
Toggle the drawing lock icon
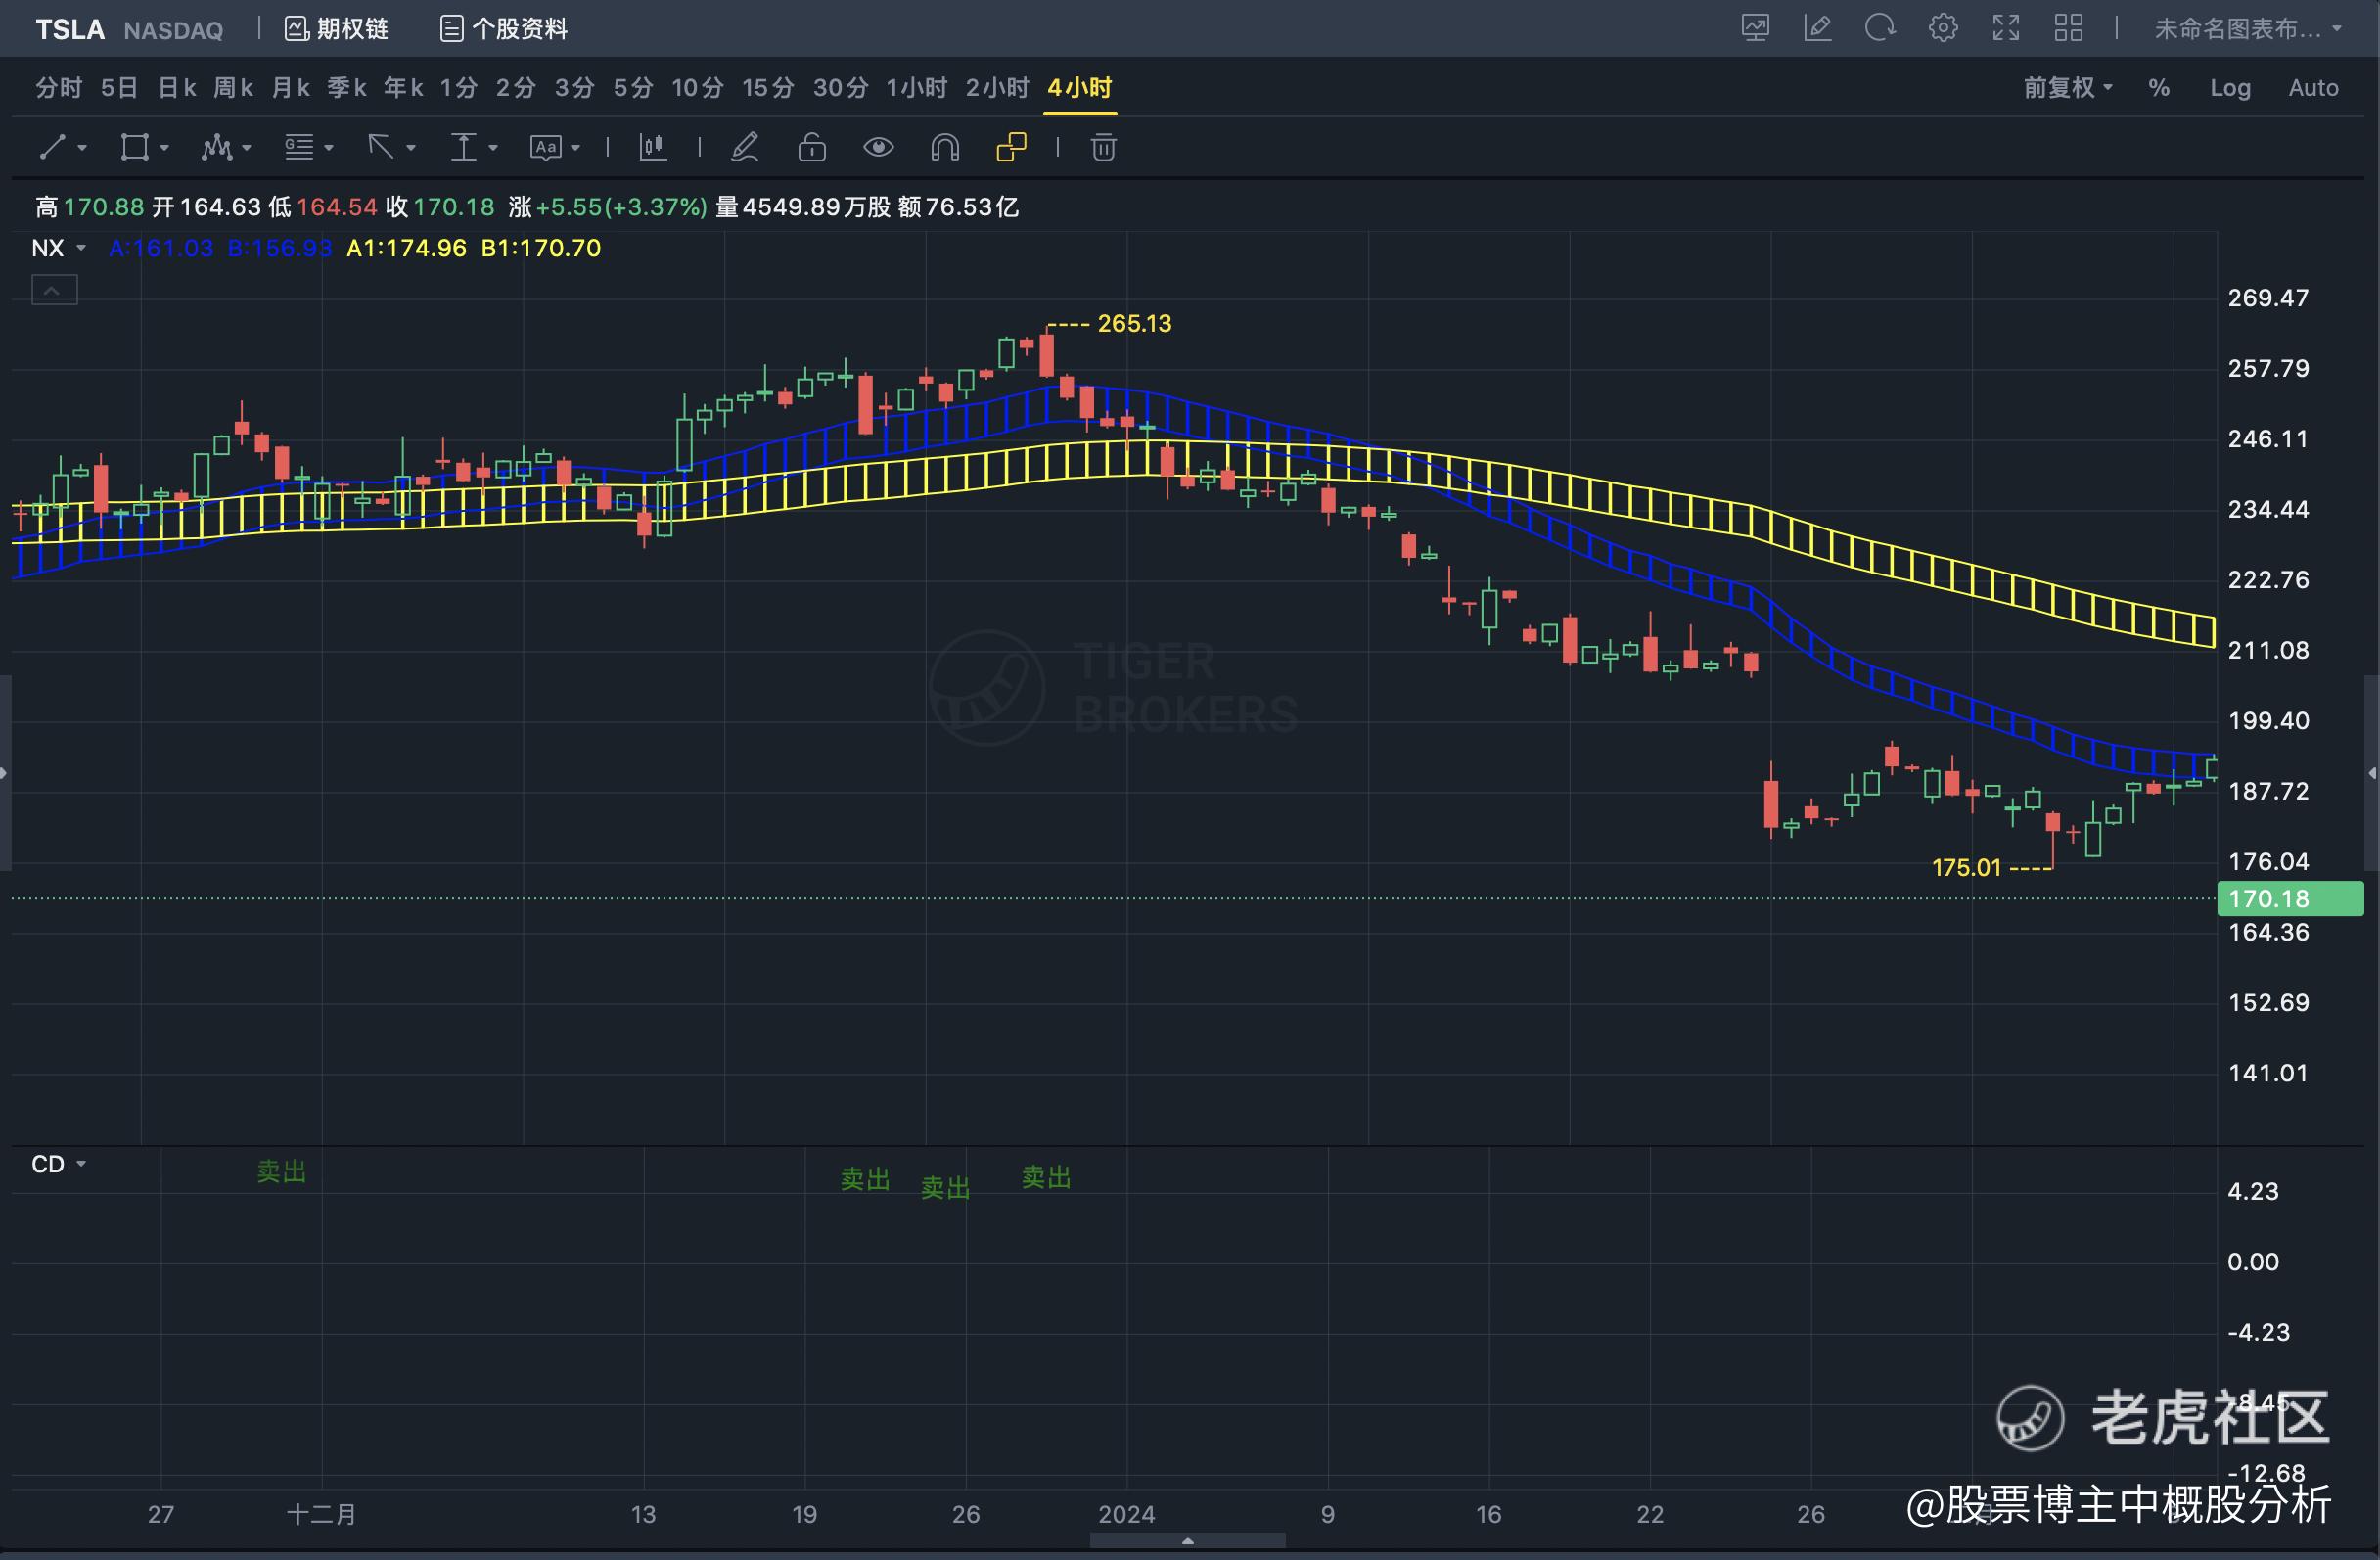[812, 148]
